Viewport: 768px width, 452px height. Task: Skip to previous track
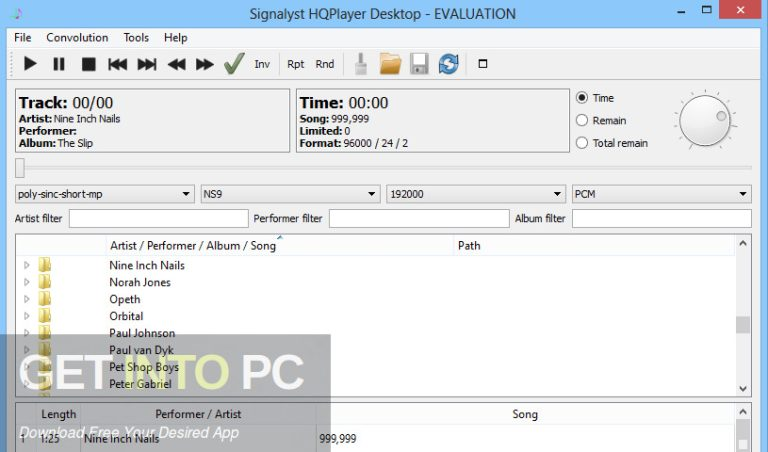[x=118, y=64]
